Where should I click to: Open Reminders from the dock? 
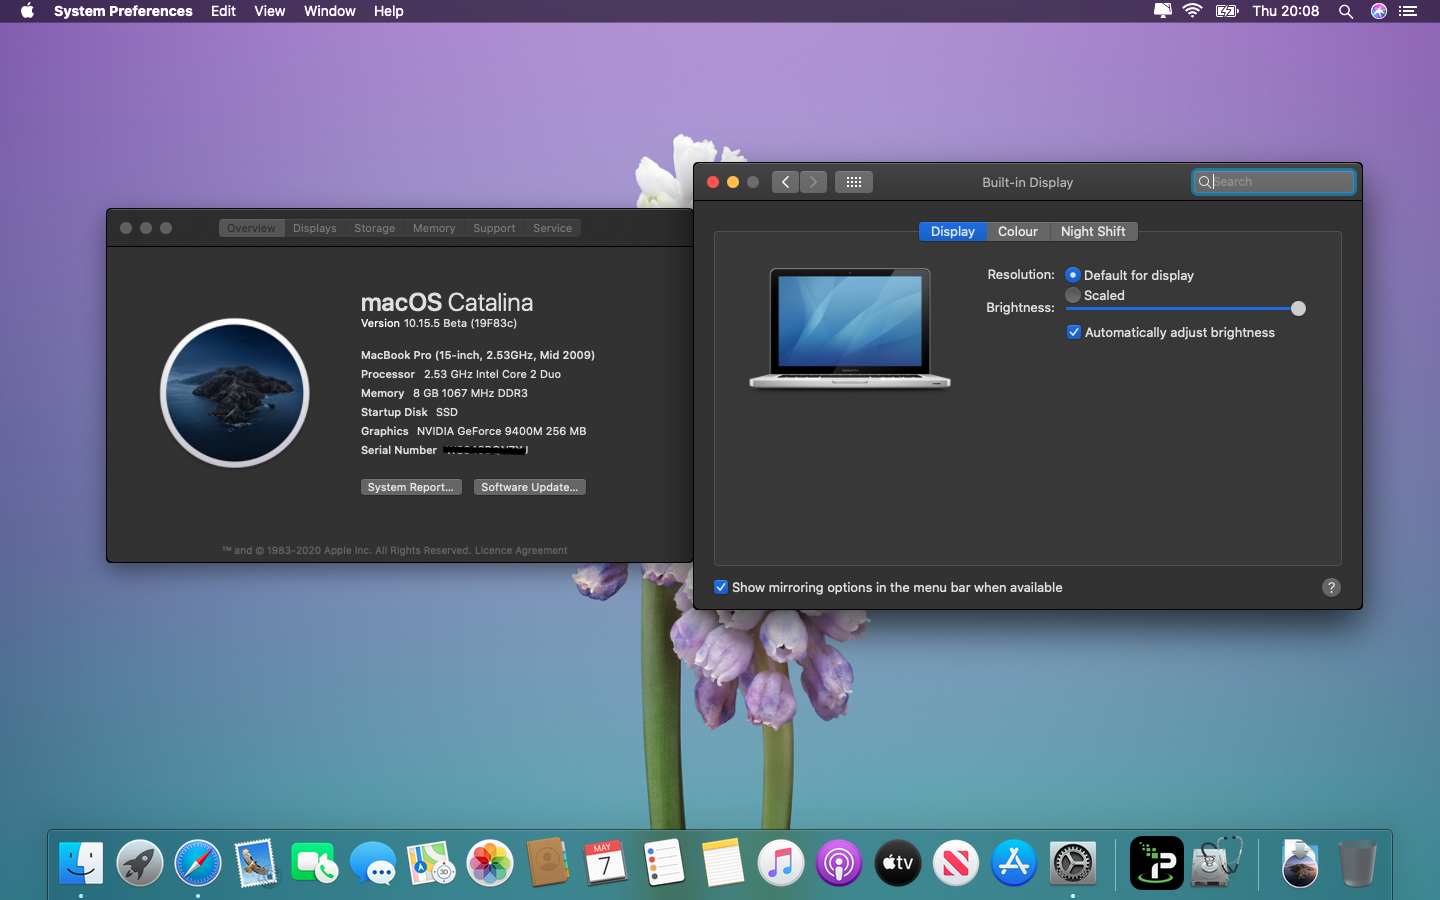[x=664, y=862]
